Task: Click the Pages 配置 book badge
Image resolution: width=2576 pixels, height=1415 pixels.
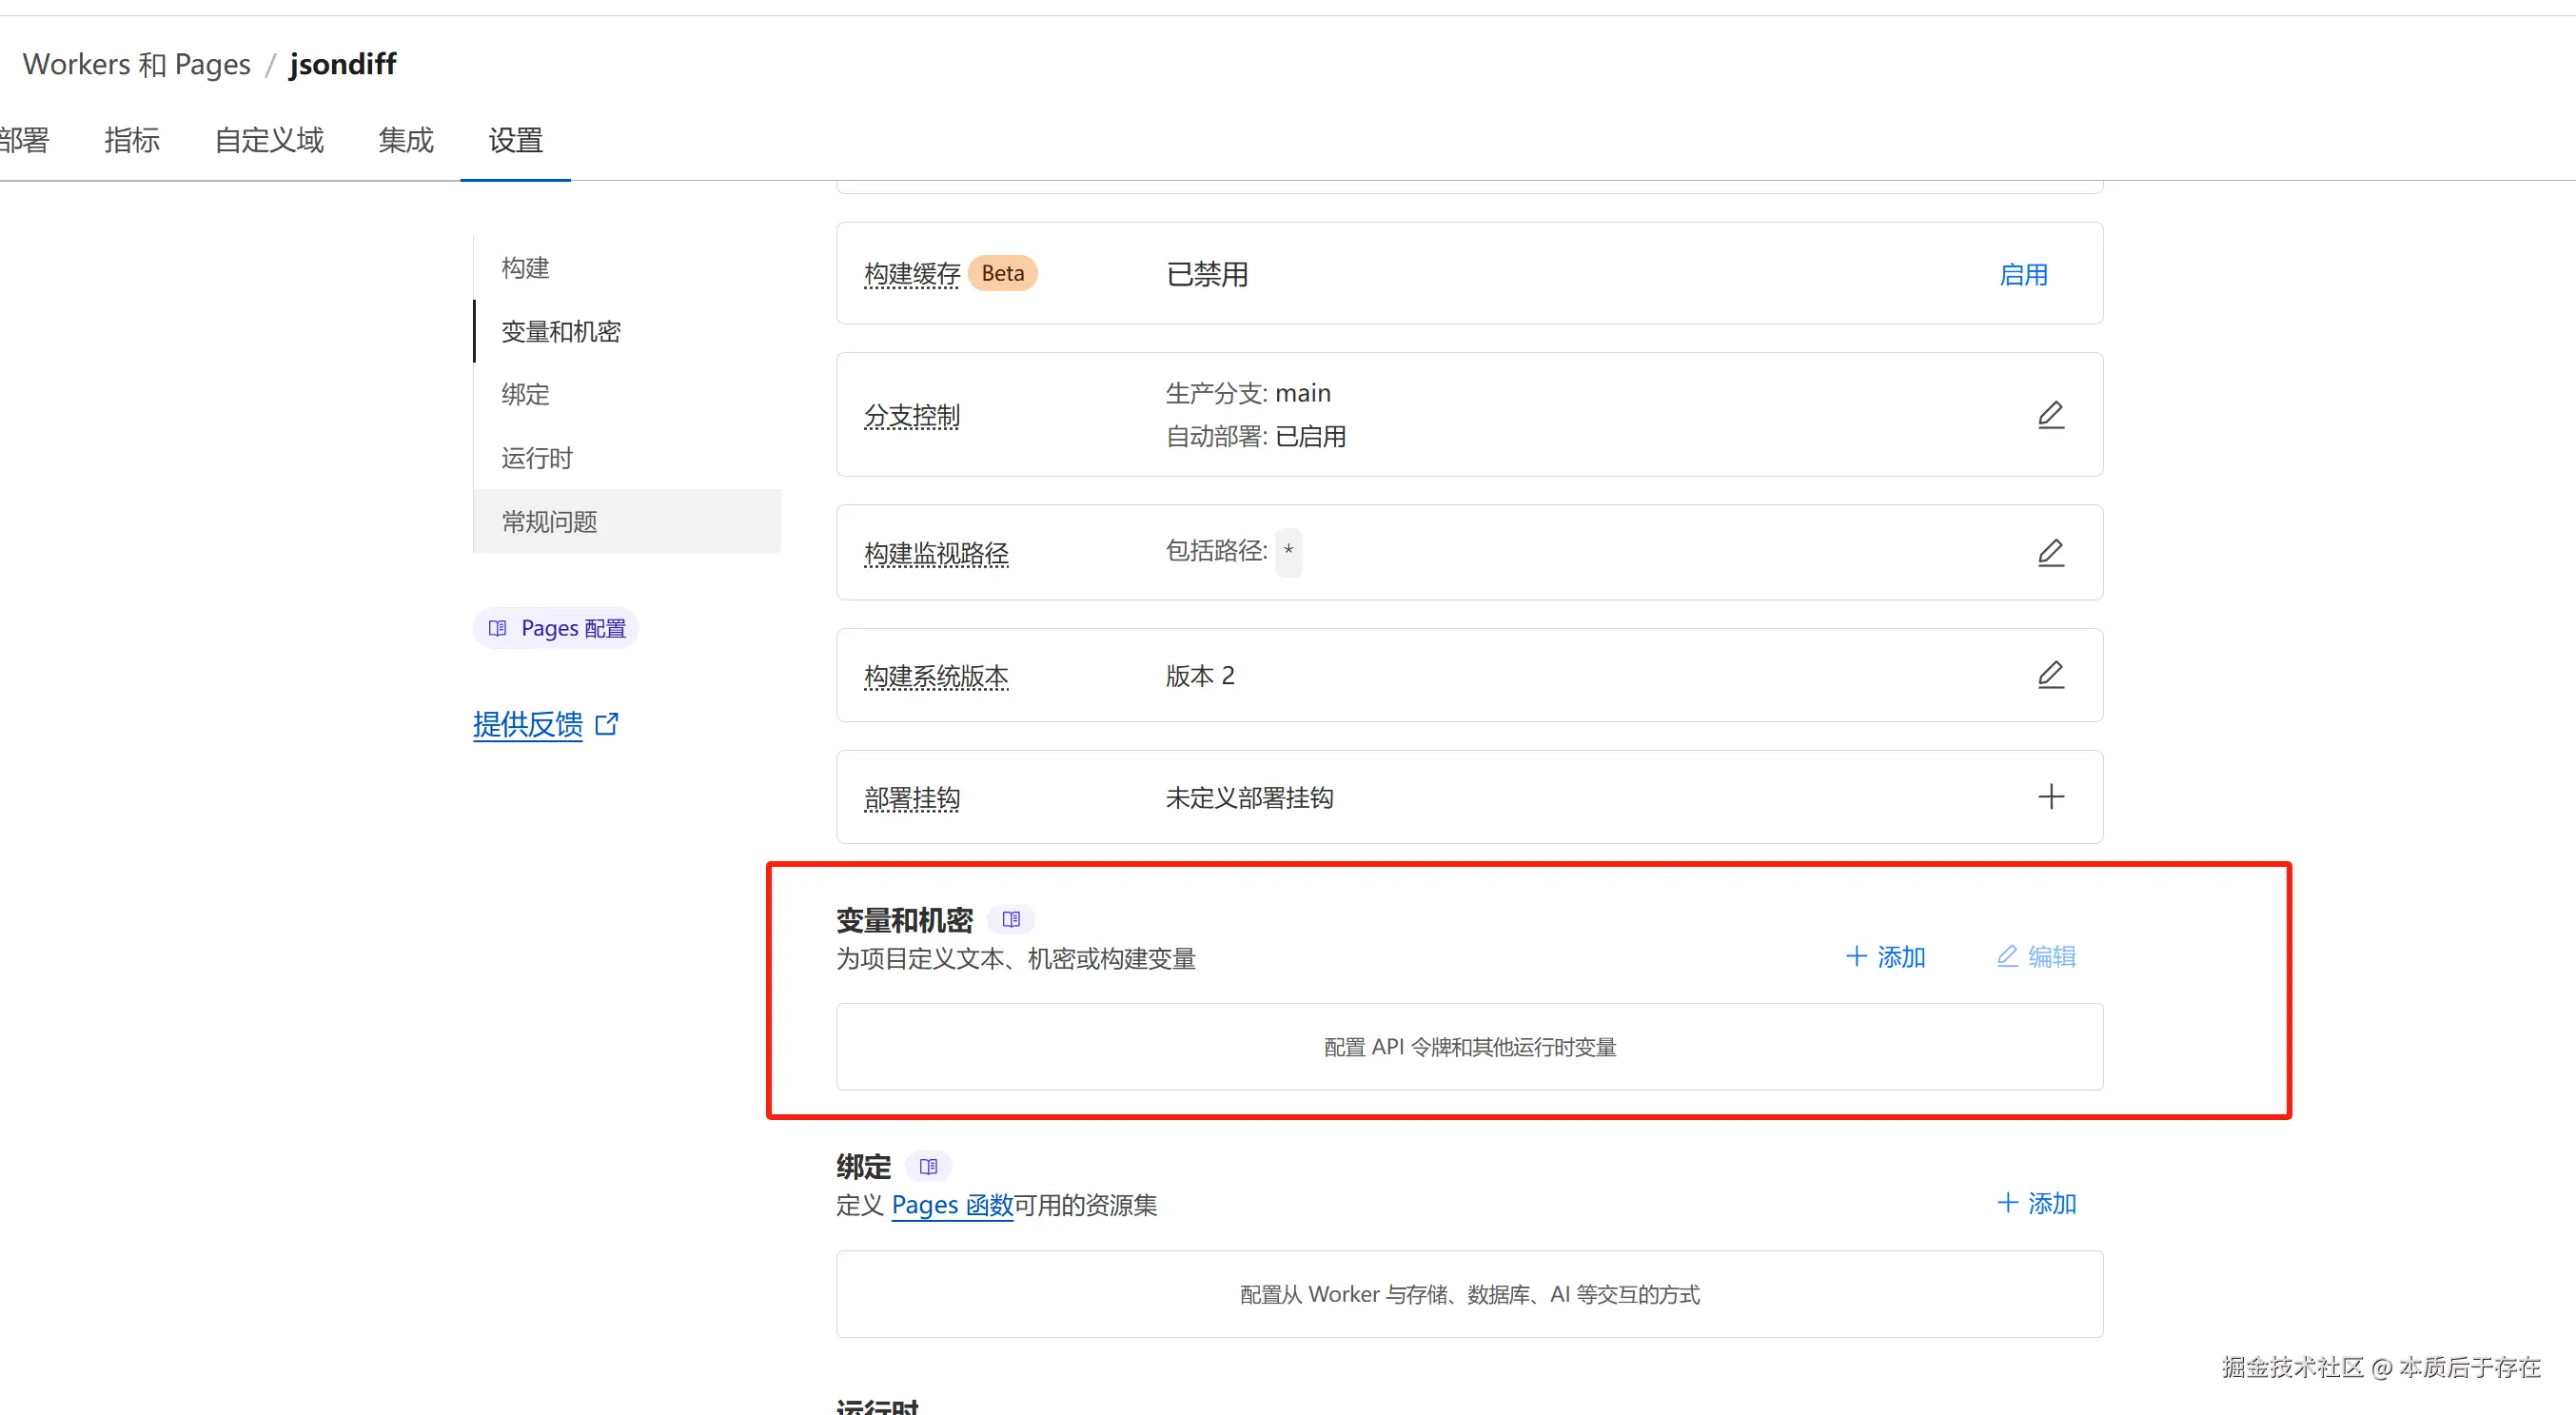Action: coord(556,628)
